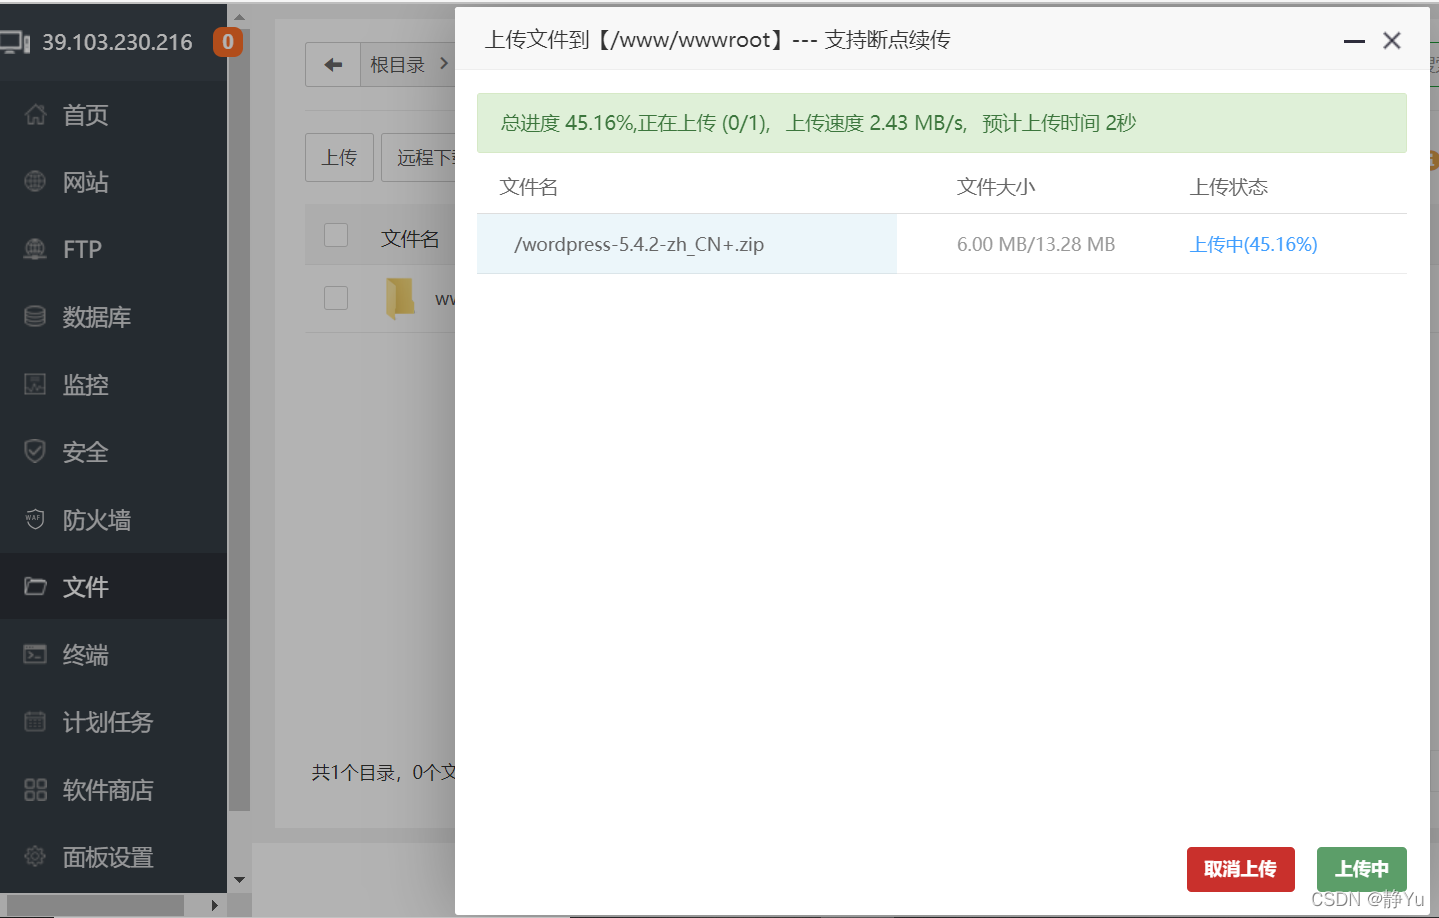Click the FTP globe icon in sidebar

click(35, 249)
